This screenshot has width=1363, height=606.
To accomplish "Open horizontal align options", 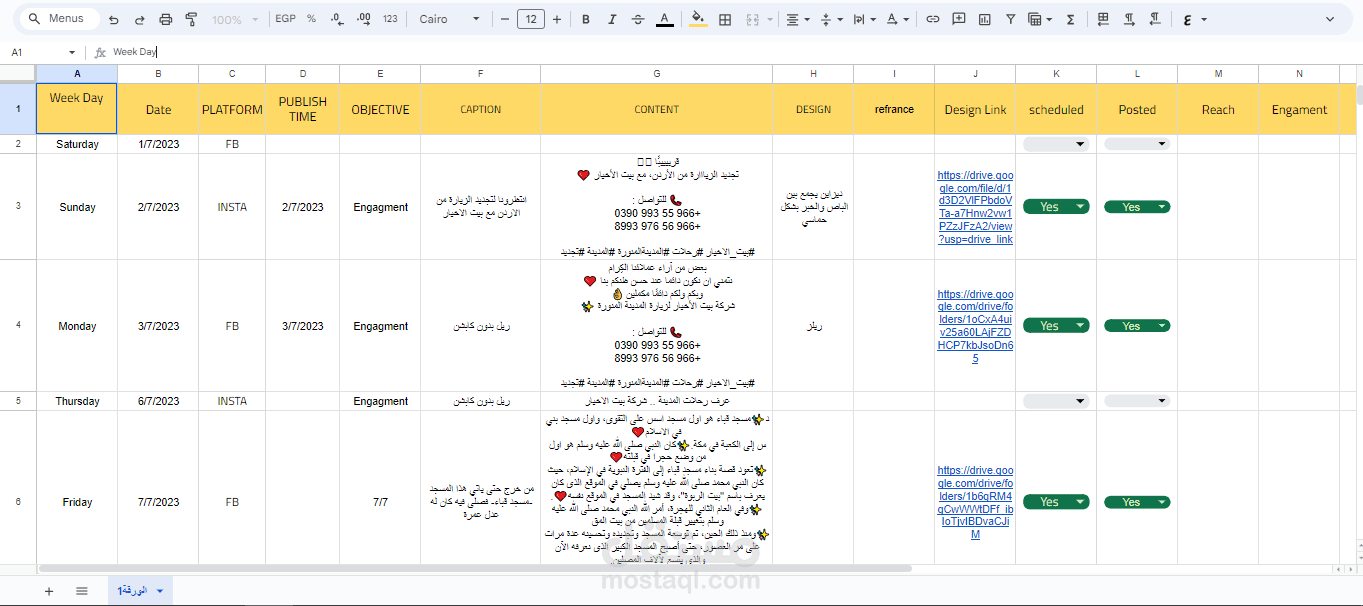I will [x=797, y=19].
